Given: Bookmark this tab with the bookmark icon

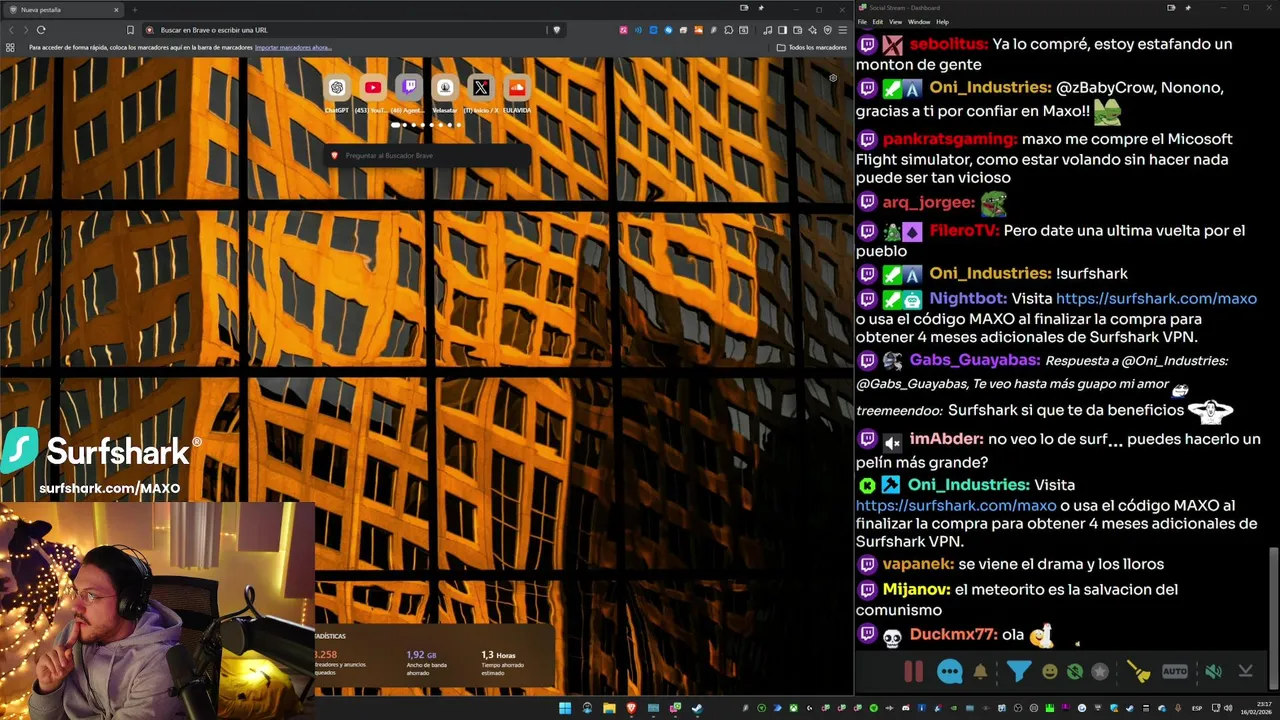Looking at the screenshot, I should point(130,30).
